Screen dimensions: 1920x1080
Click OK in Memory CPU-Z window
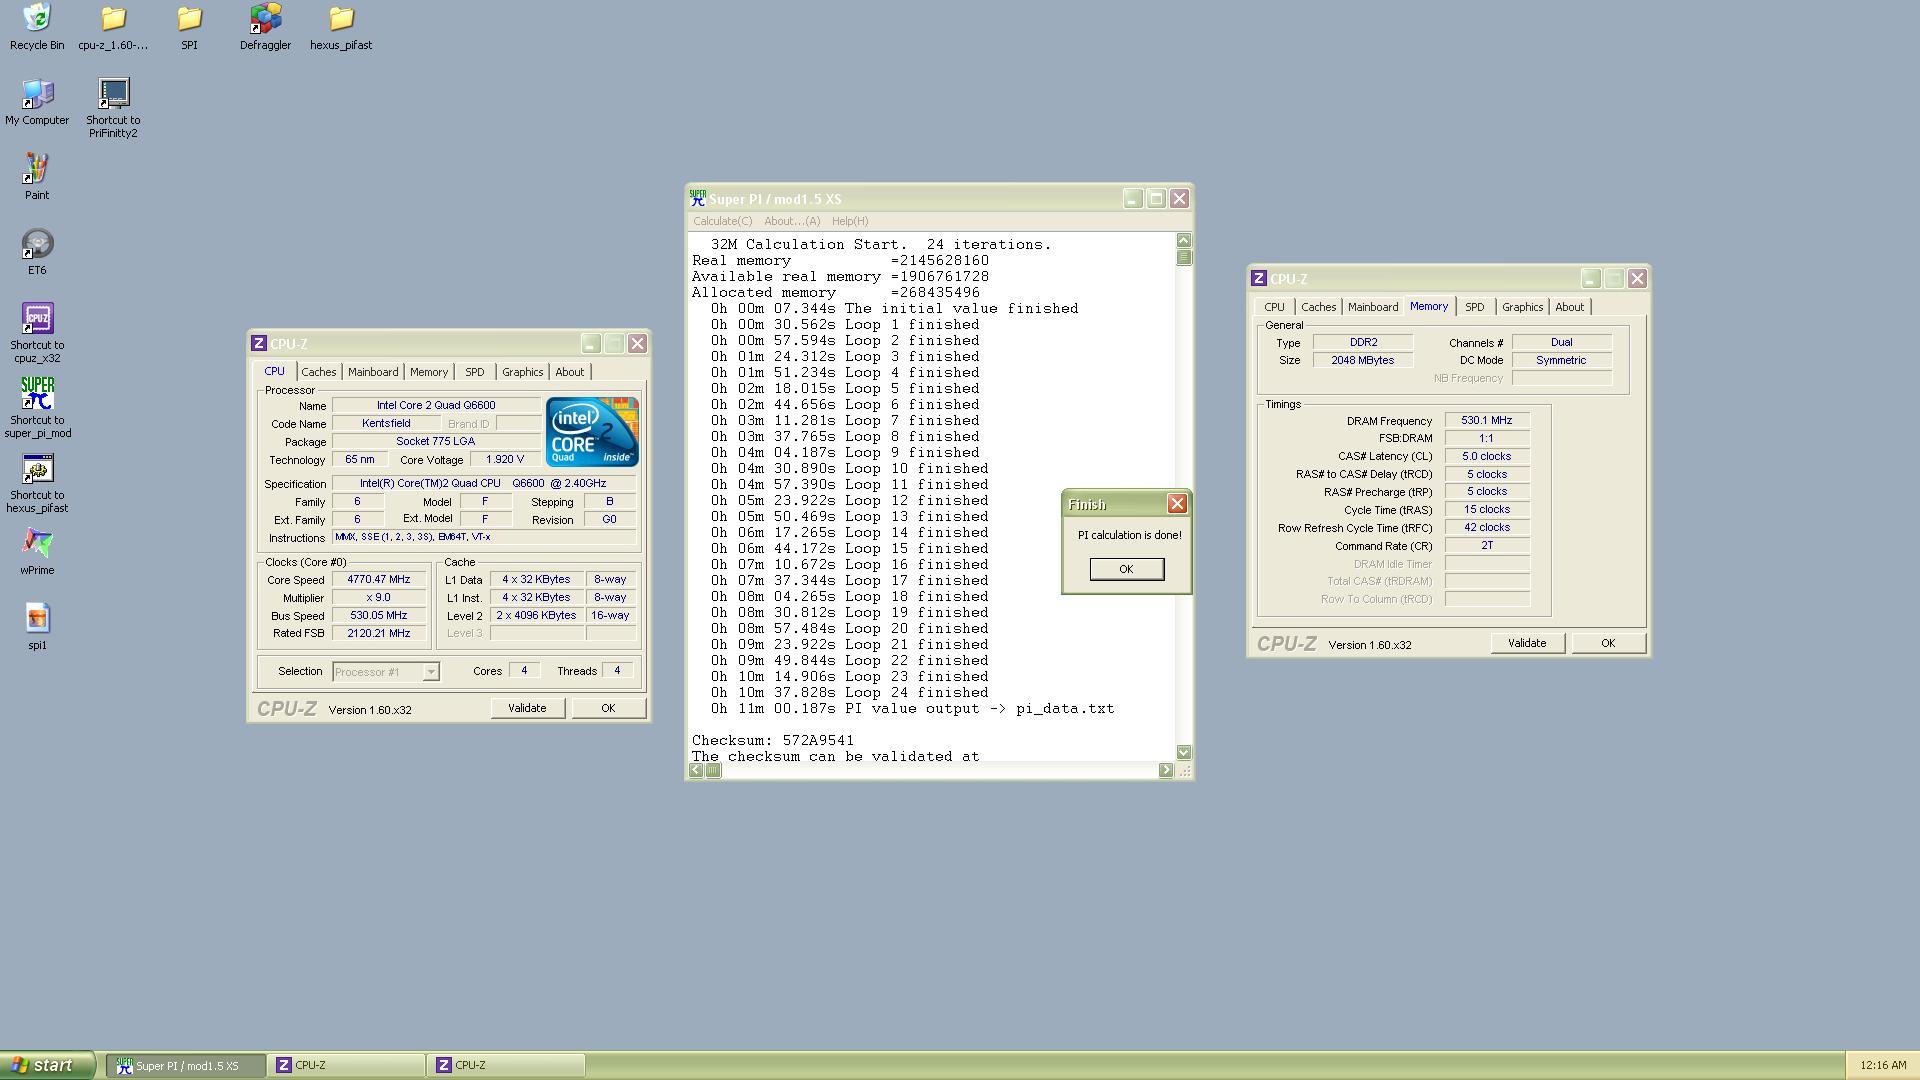tap(1608, 643)
